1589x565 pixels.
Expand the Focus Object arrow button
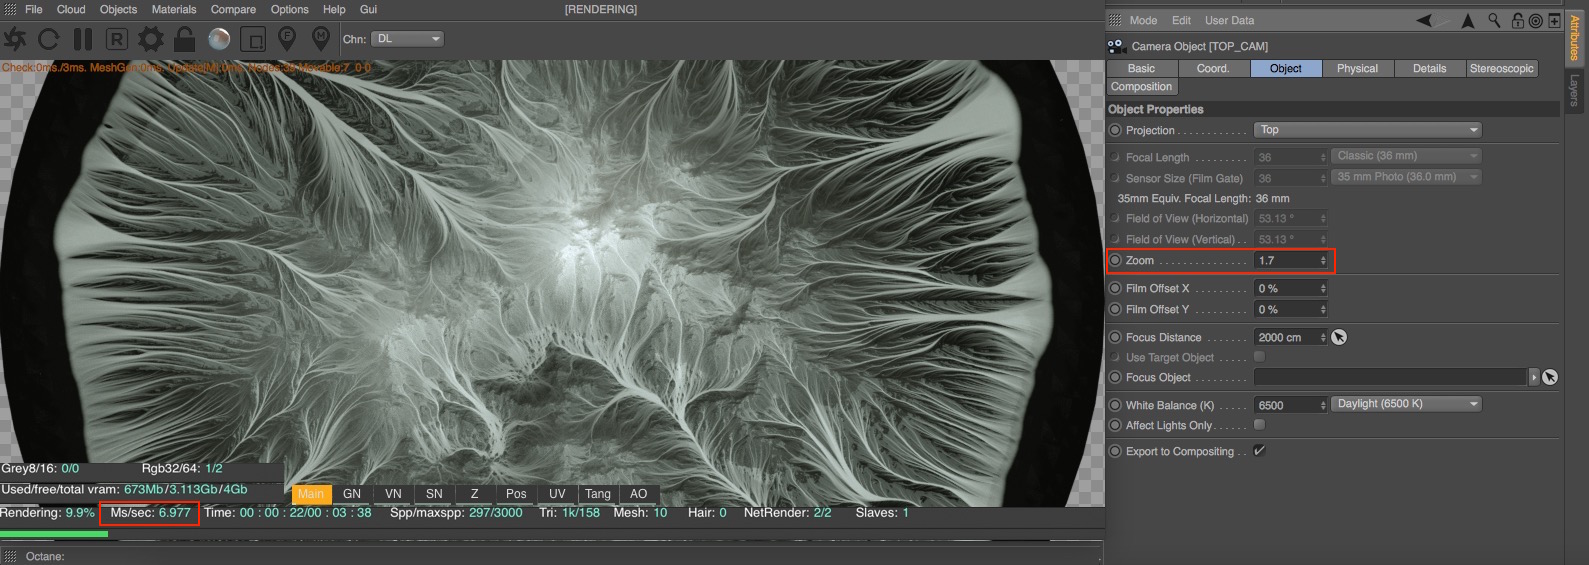1534,377
